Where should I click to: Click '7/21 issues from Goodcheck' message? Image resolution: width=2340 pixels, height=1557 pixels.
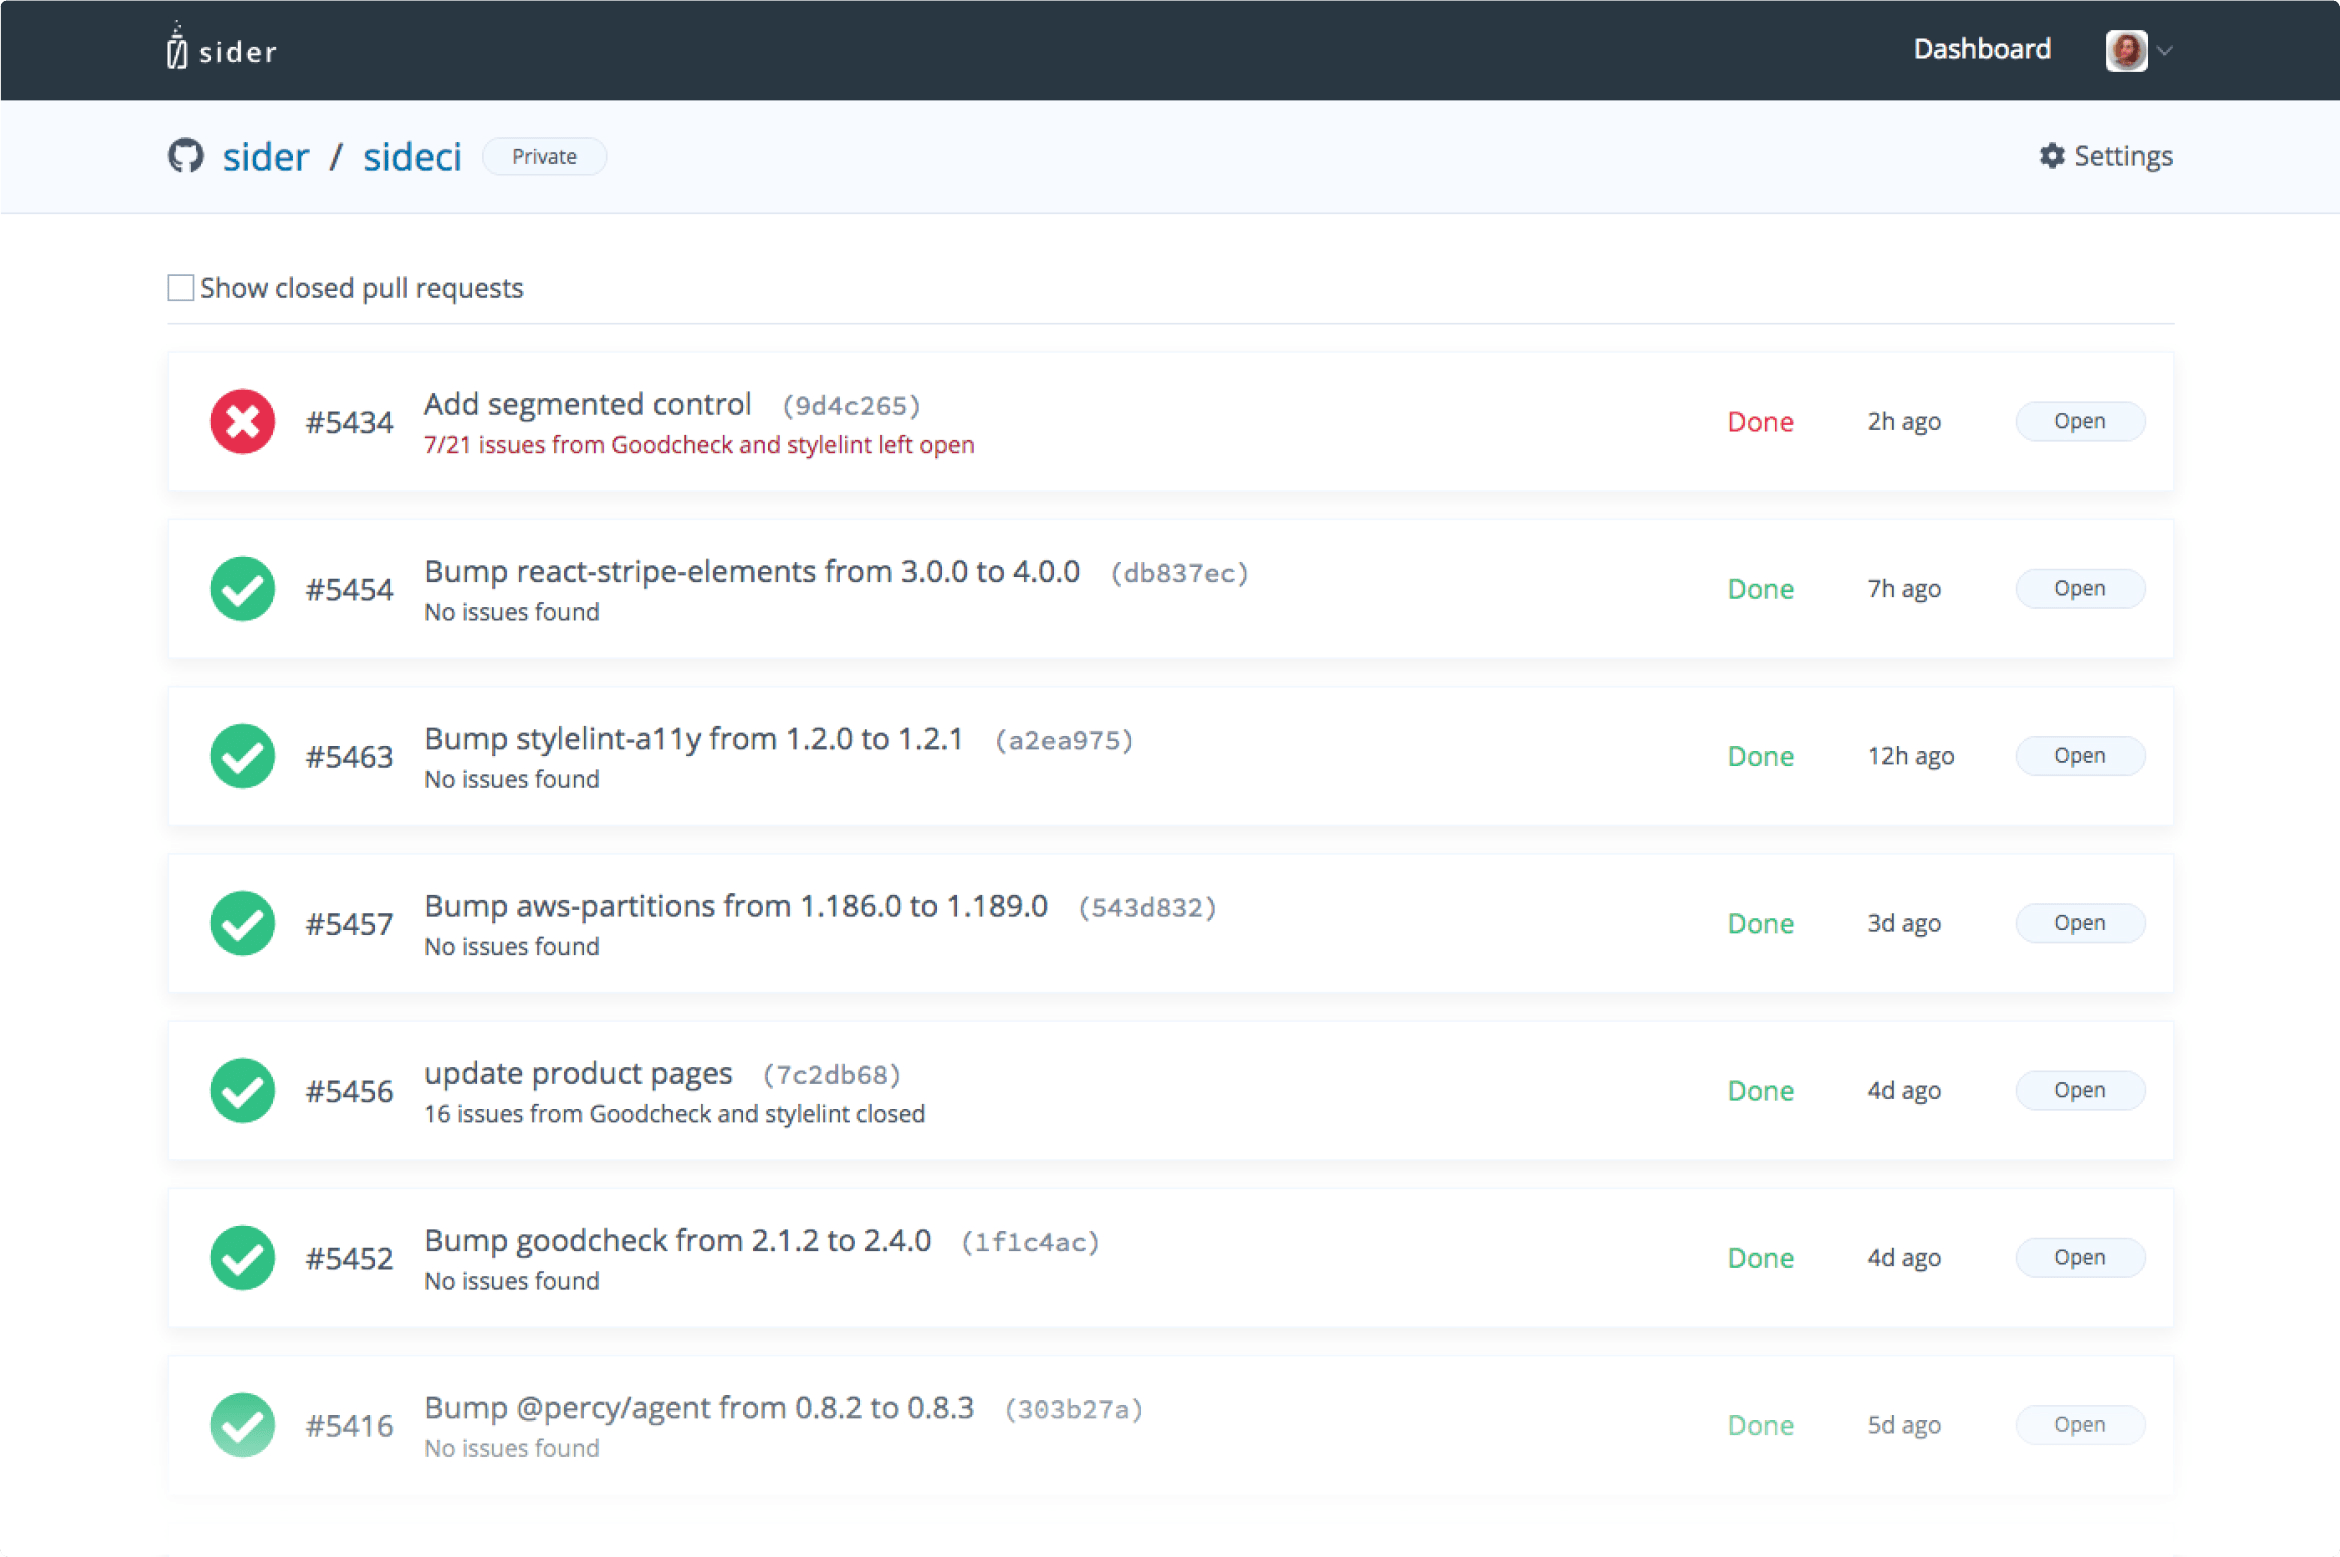coord(699,444)
